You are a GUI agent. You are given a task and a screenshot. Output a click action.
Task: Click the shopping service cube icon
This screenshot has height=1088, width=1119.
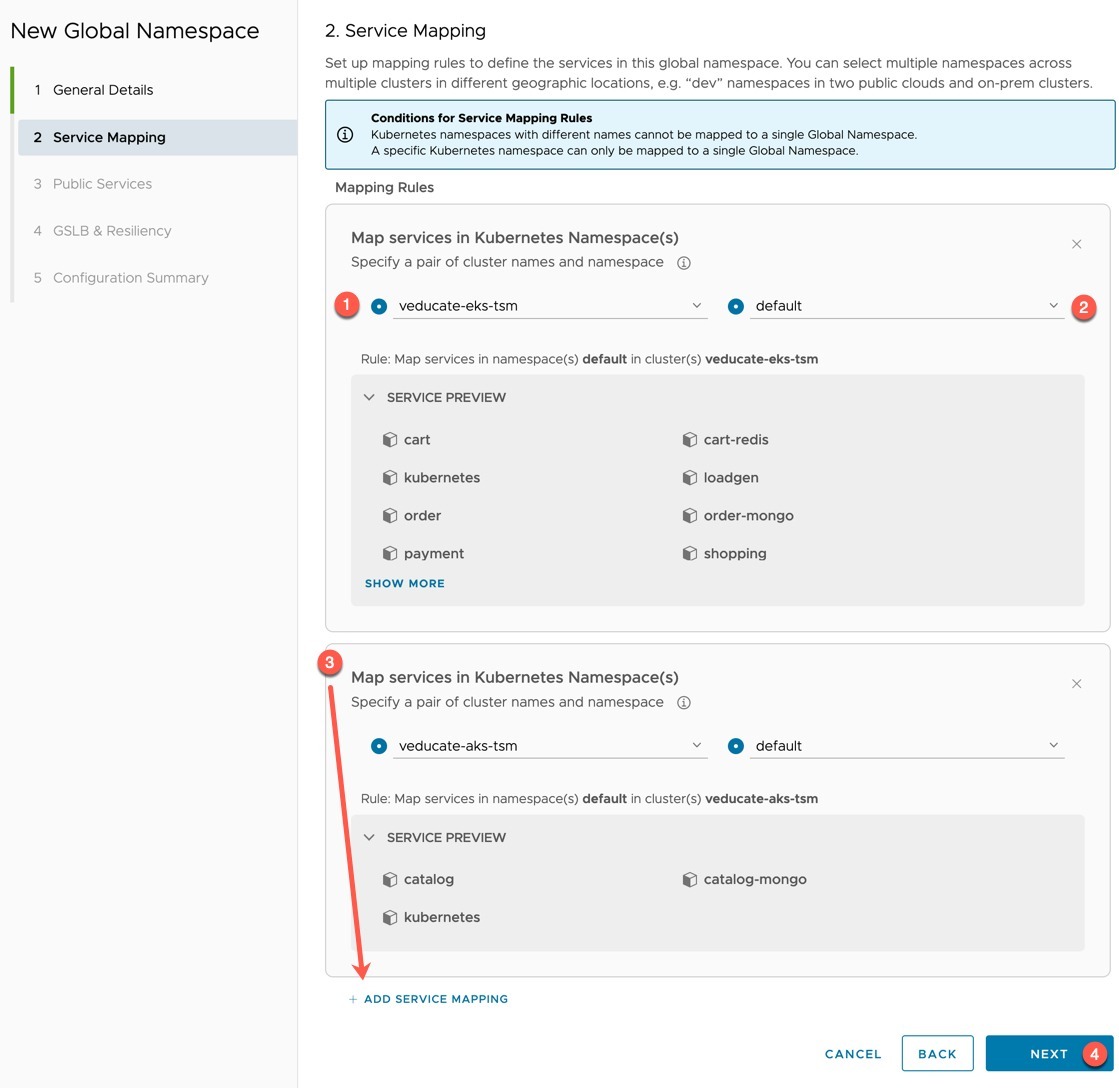click(689, 553)
